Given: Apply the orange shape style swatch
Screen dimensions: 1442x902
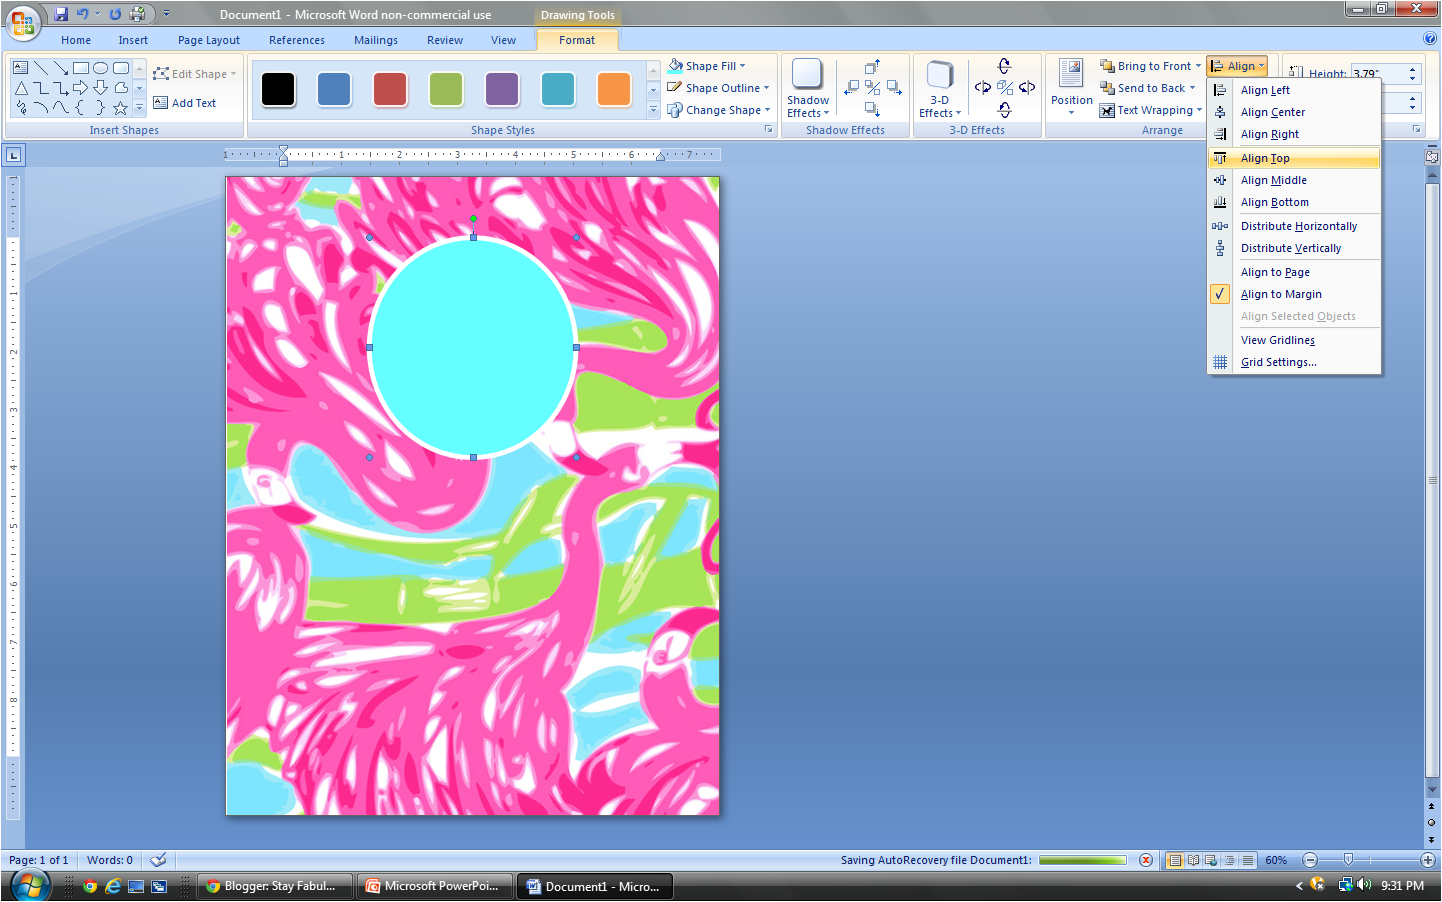Looking at the screenshot, I should tap(614, 89).
